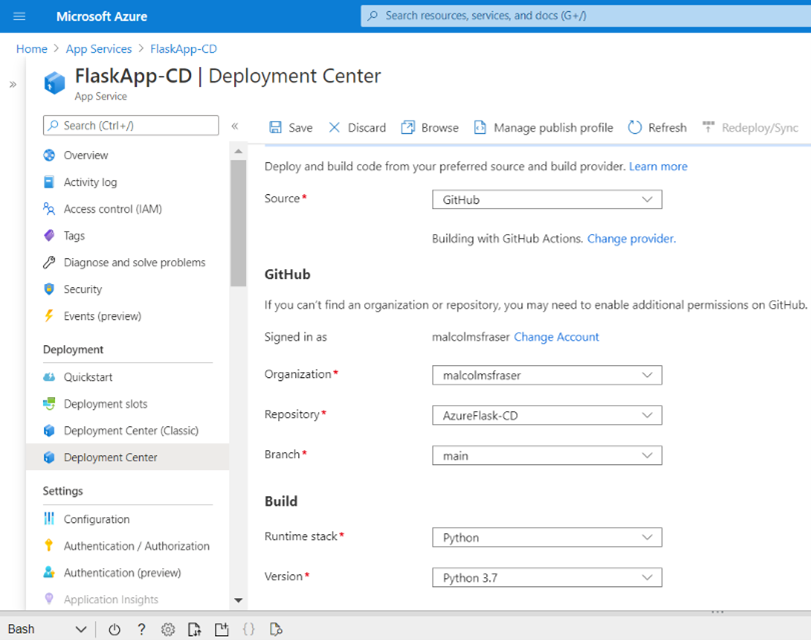
Task: Open new Cloud Shell session icon
Action: click(222, 629)
